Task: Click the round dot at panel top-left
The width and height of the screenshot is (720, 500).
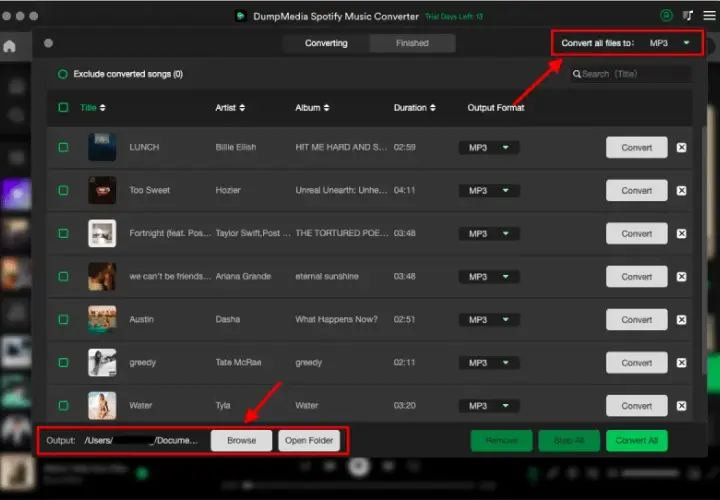Action: 48,43
